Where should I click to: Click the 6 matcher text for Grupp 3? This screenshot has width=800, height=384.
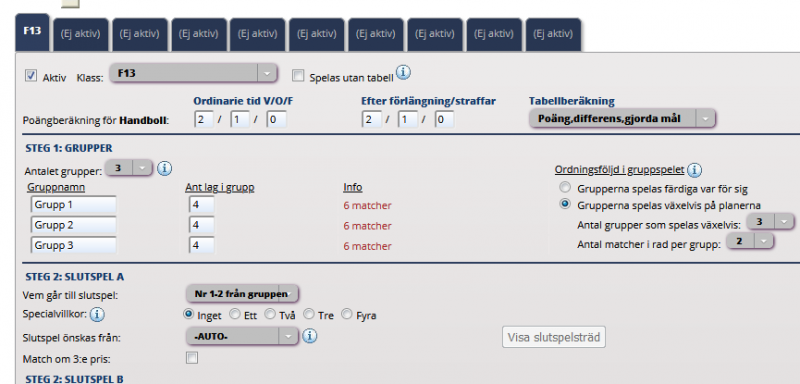(367, 246)
